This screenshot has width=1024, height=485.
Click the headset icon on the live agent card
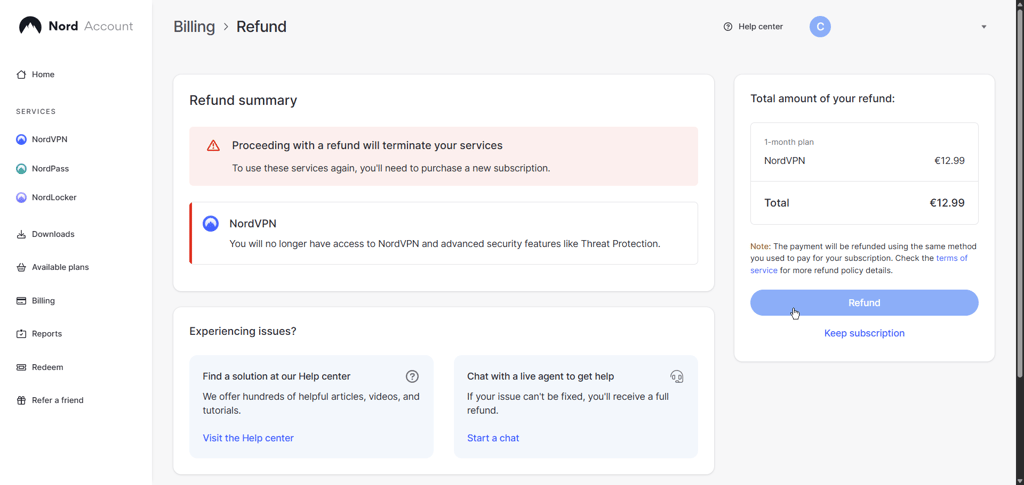(677, 376)
